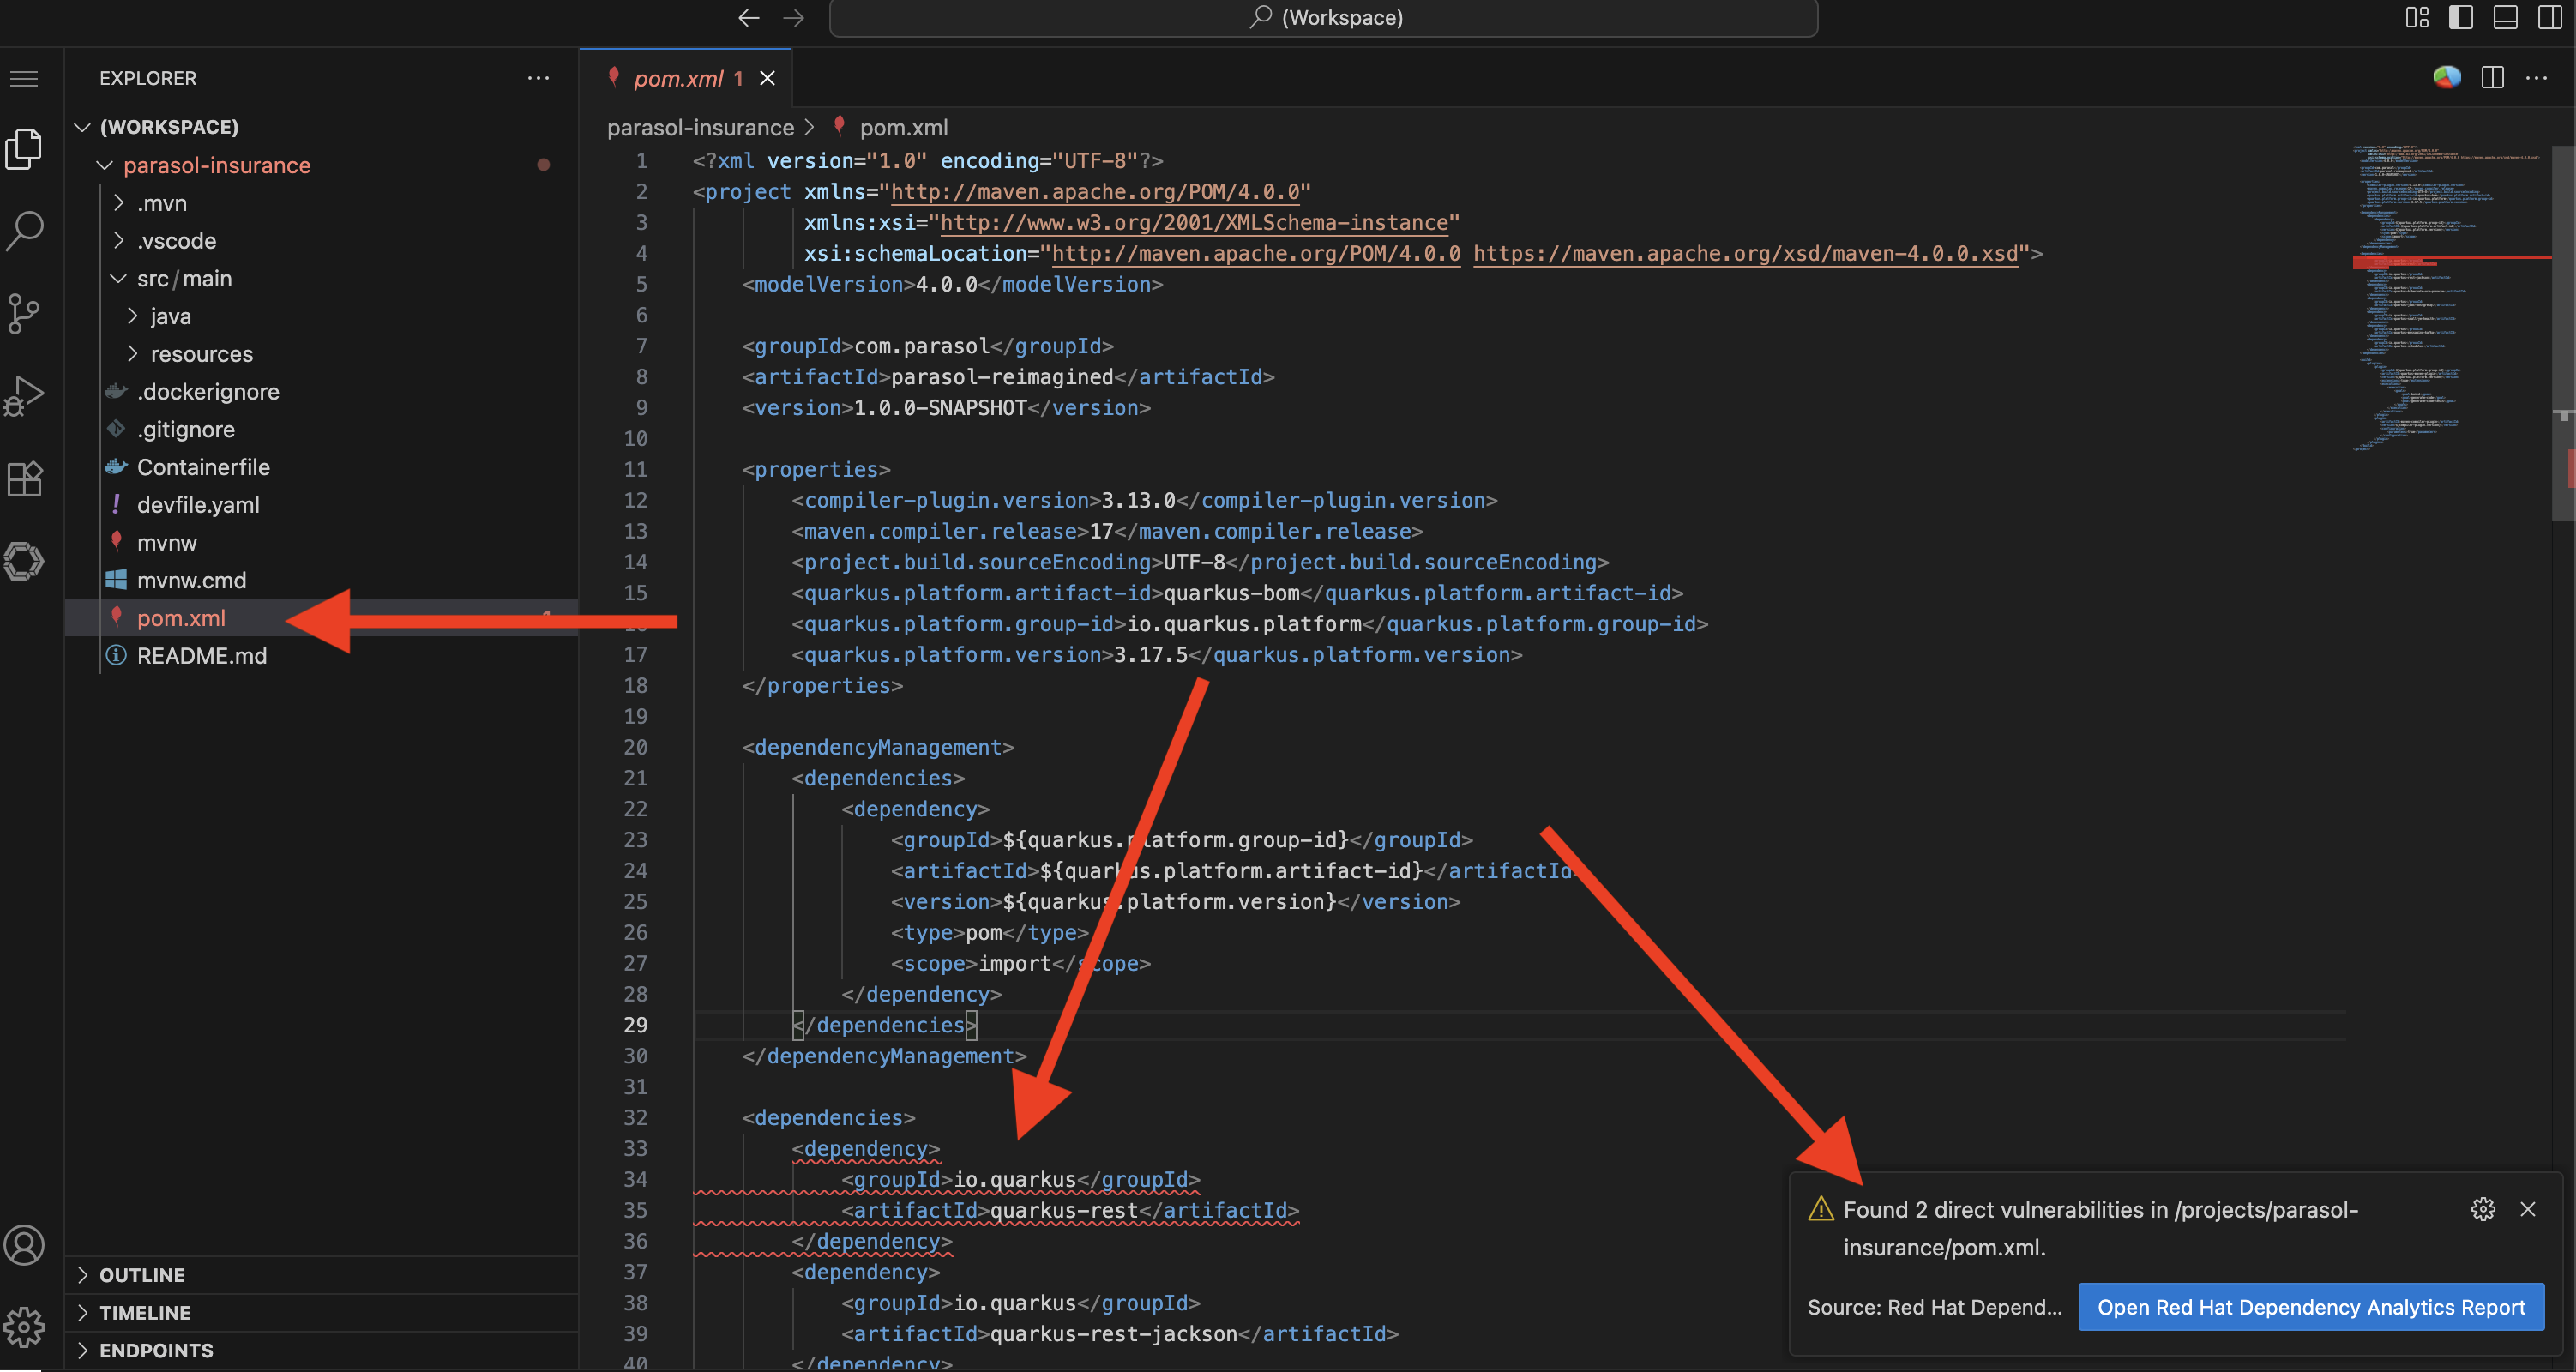Click the editor minimap to navigate

pos(2450,300)
